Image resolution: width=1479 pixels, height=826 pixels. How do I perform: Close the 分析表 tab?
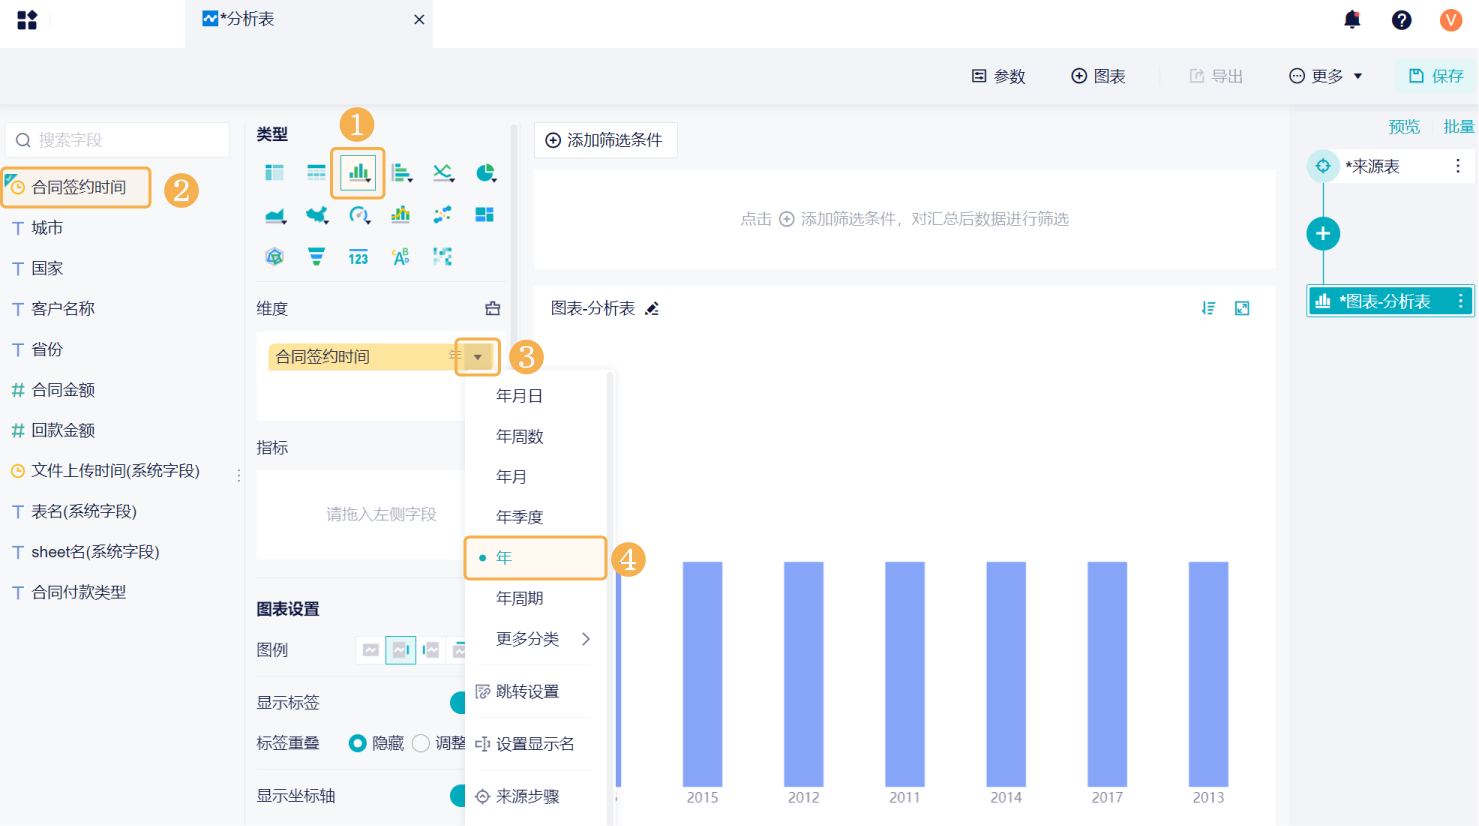click(x=419, y=20)
